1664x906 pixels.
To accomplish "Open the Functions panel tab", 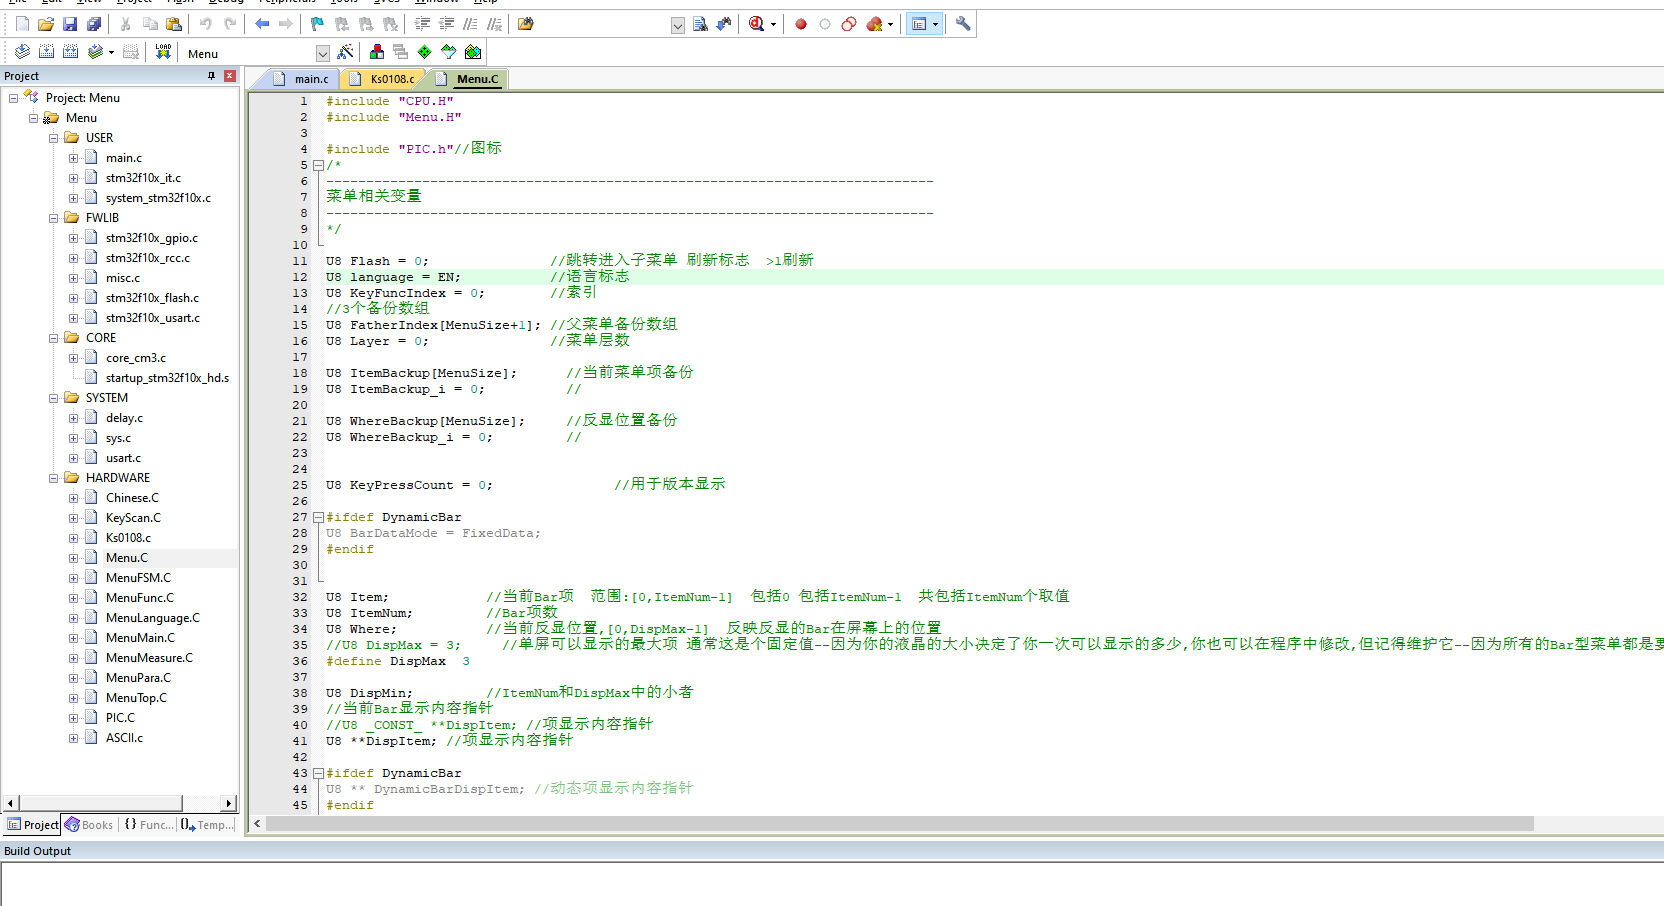I will click(x=148, y=825).
